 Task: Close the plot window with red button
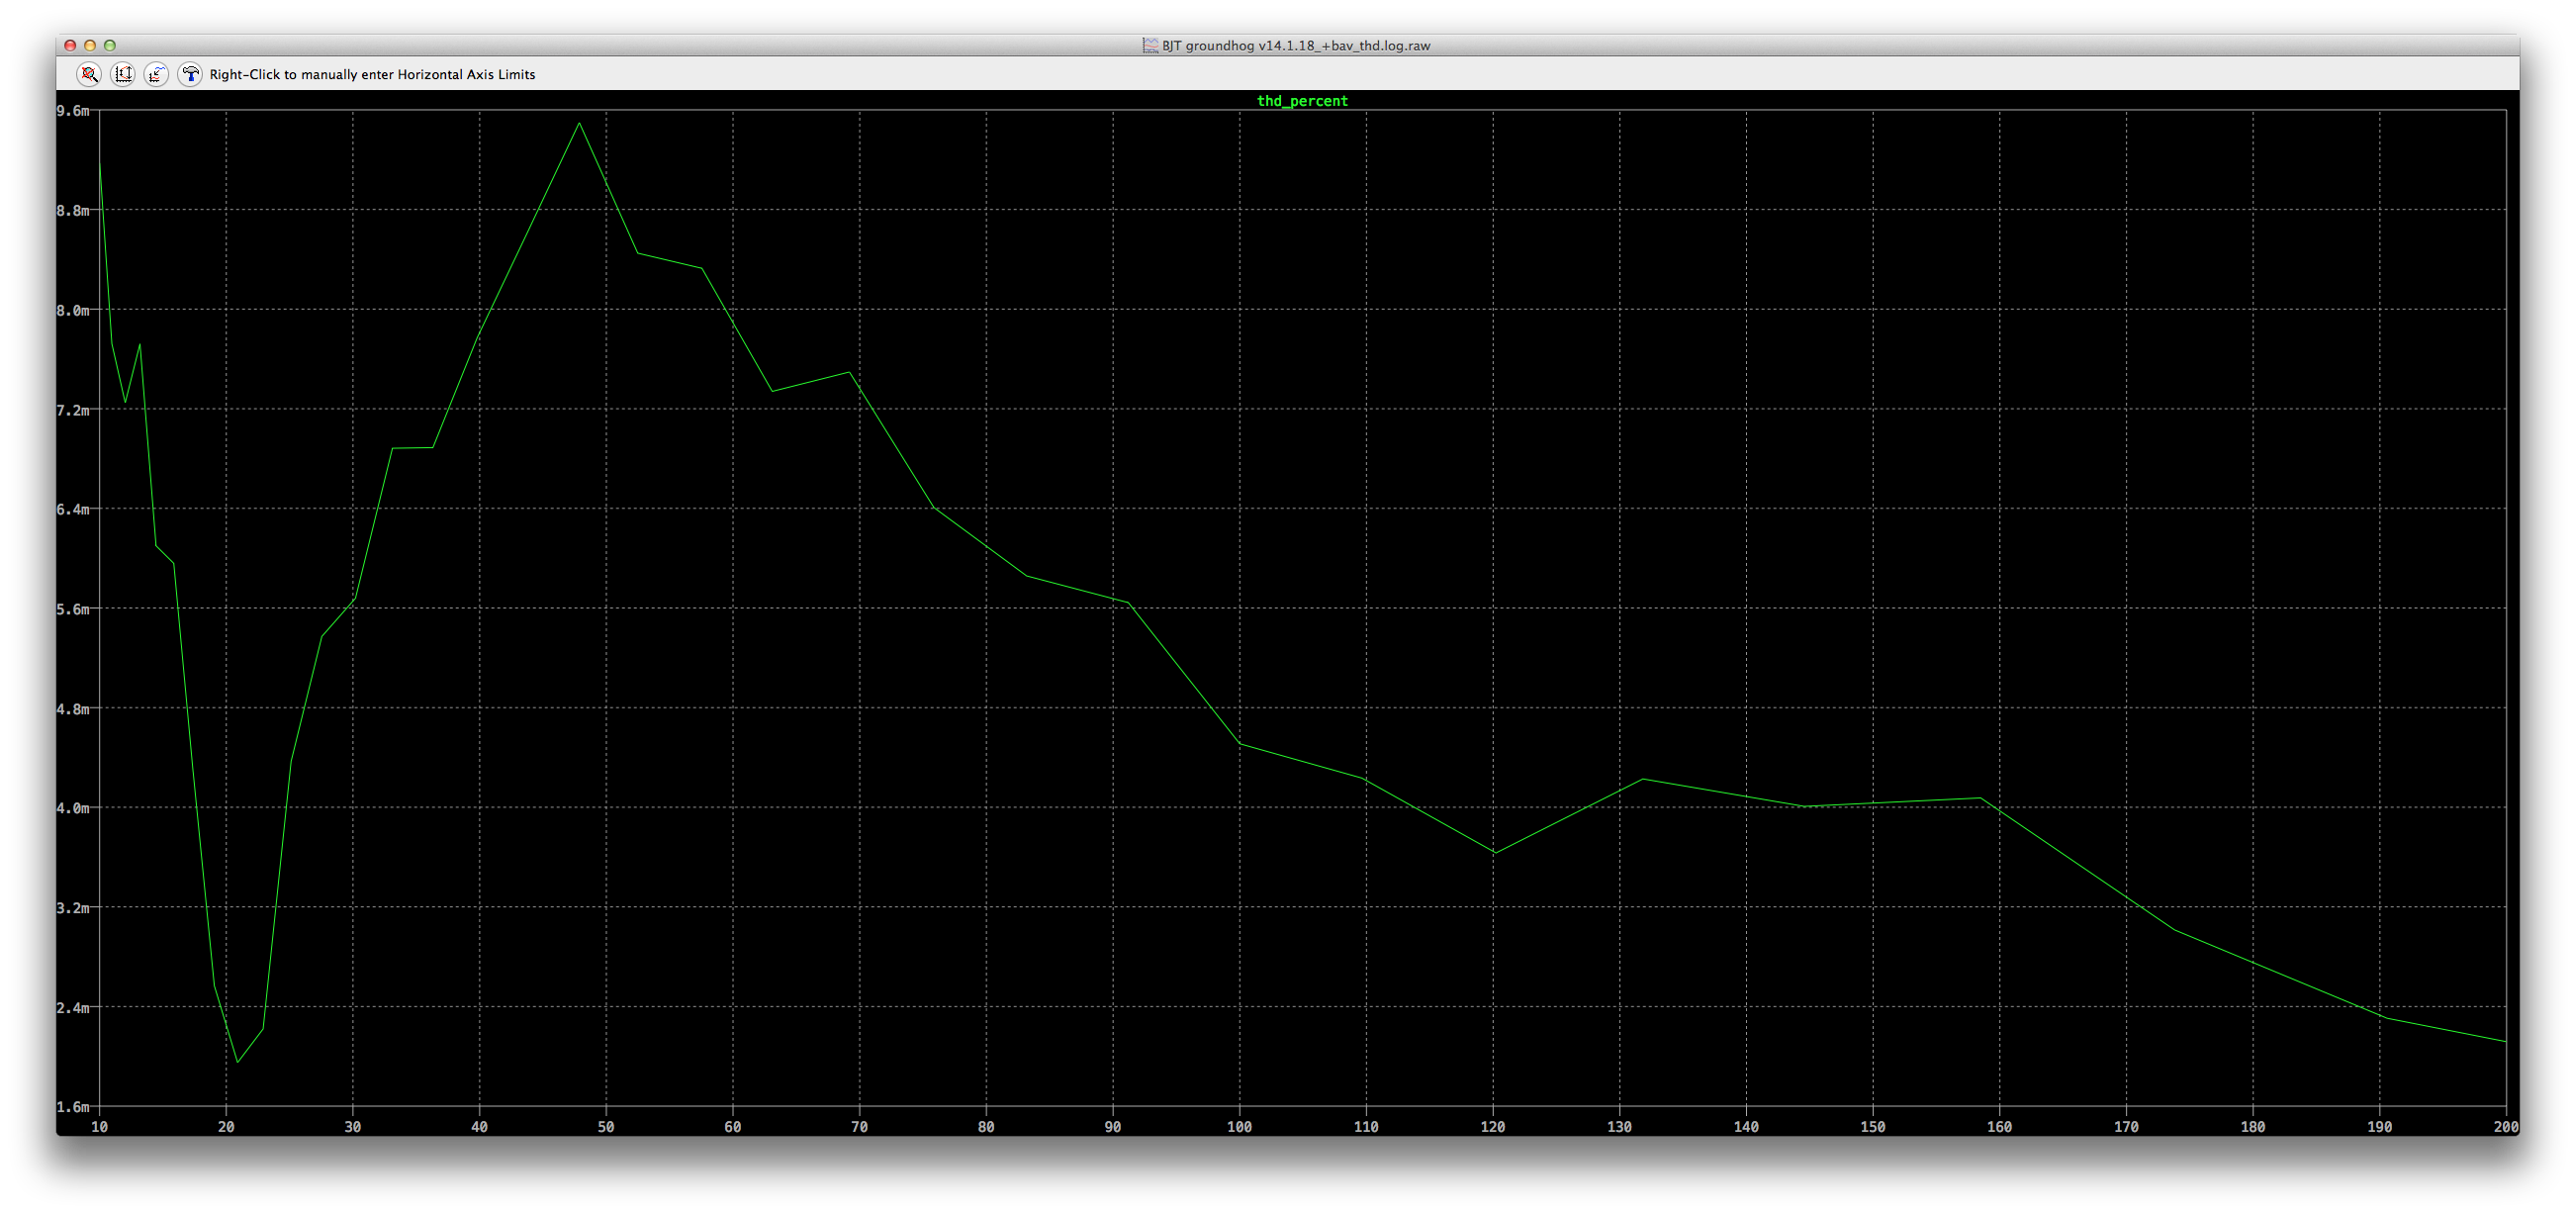(70, 45)
